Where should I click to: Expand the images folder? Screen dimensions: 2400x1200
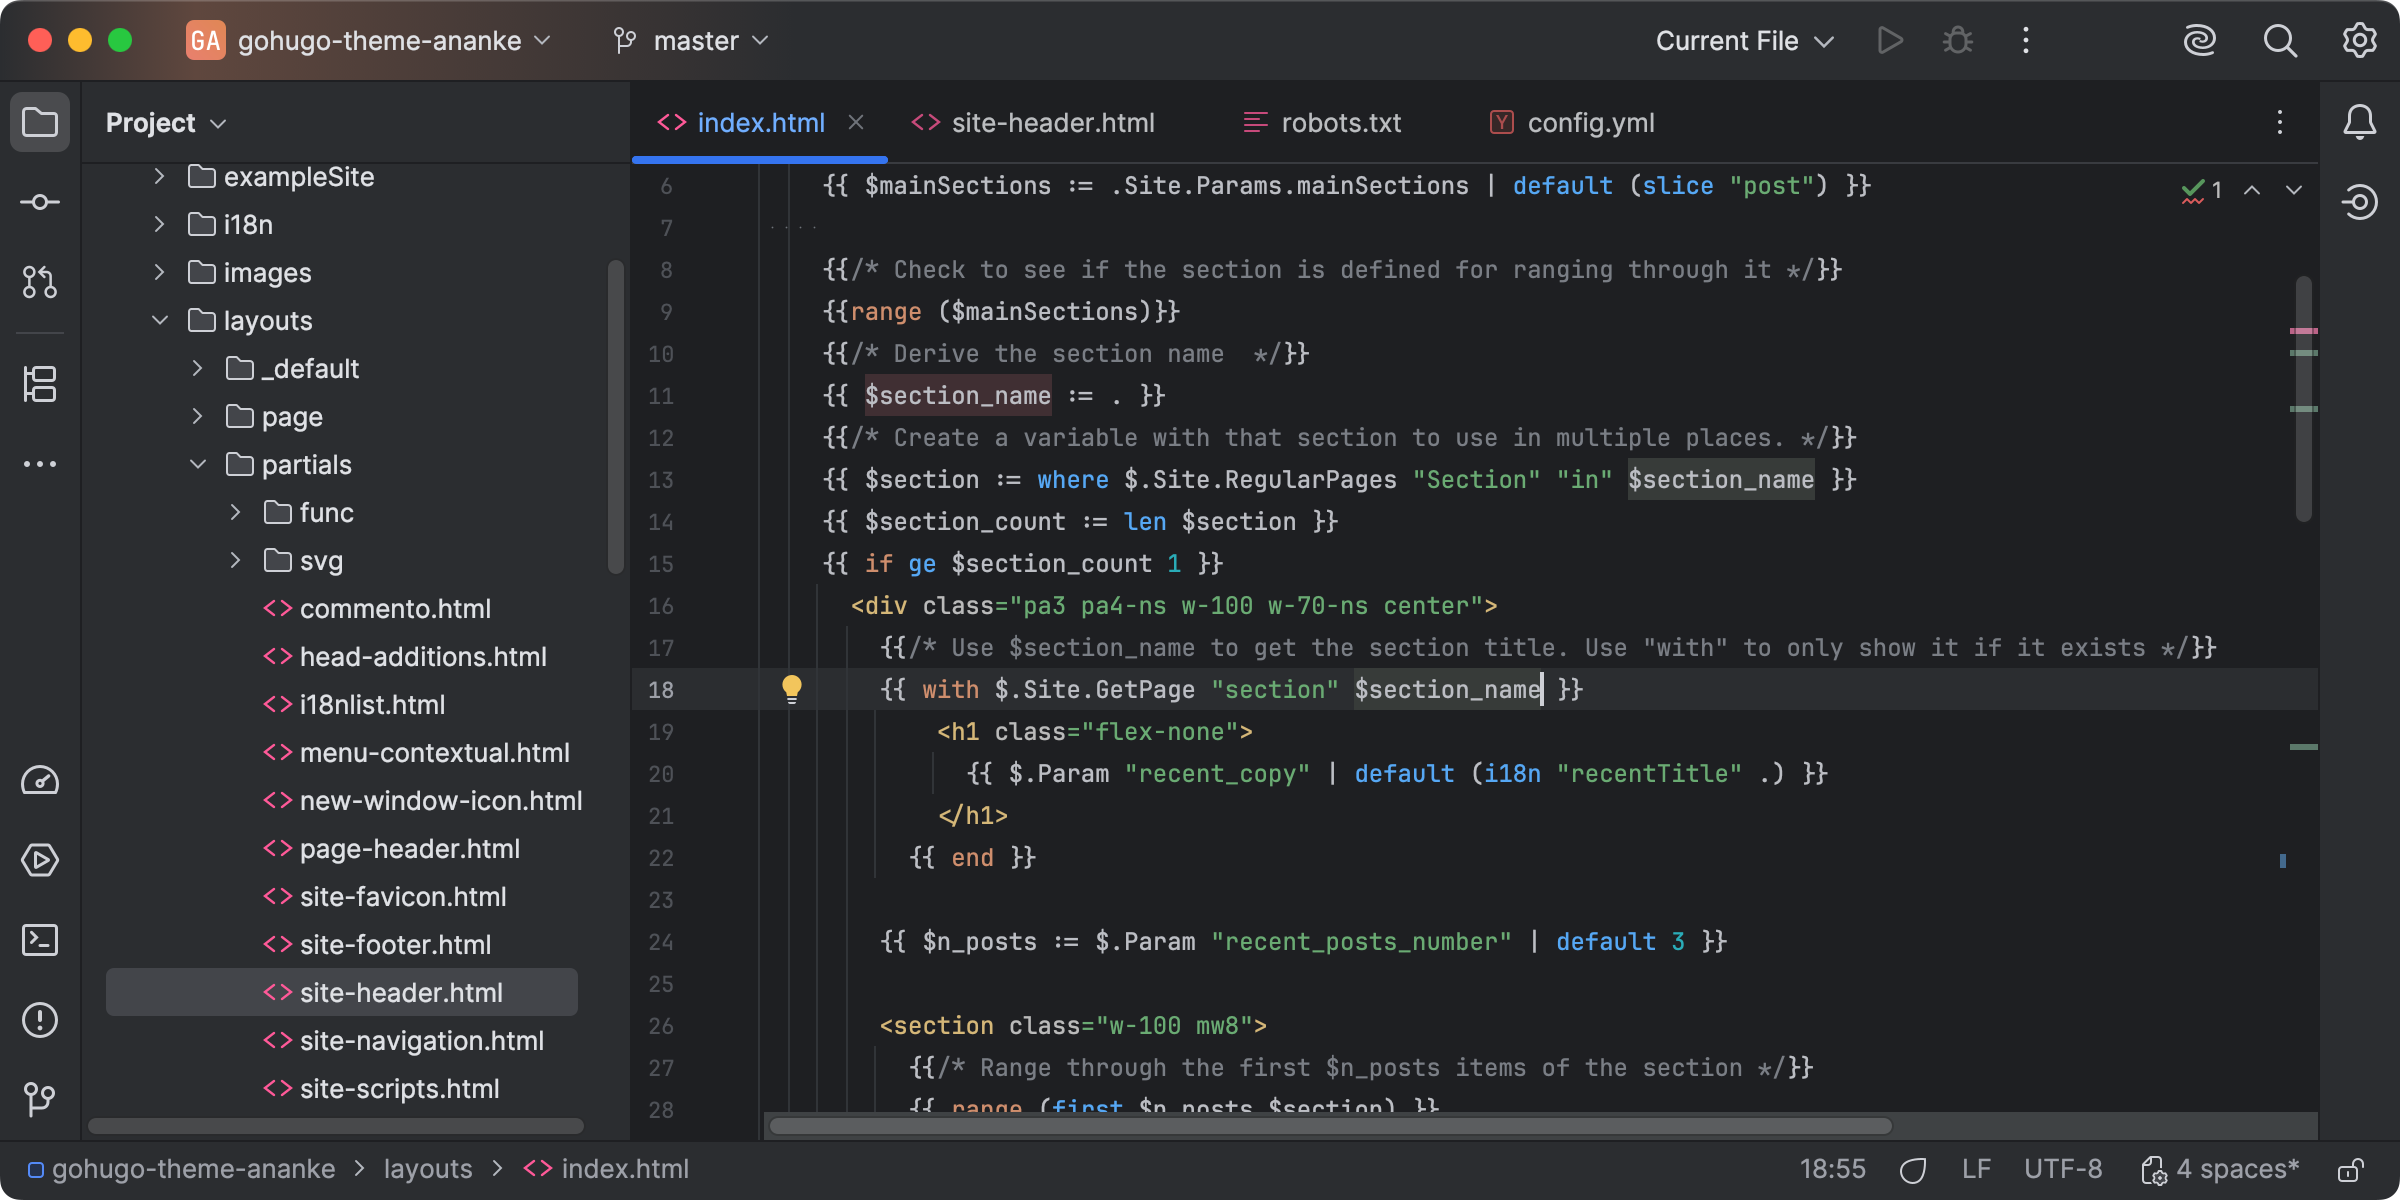point(159,272)
